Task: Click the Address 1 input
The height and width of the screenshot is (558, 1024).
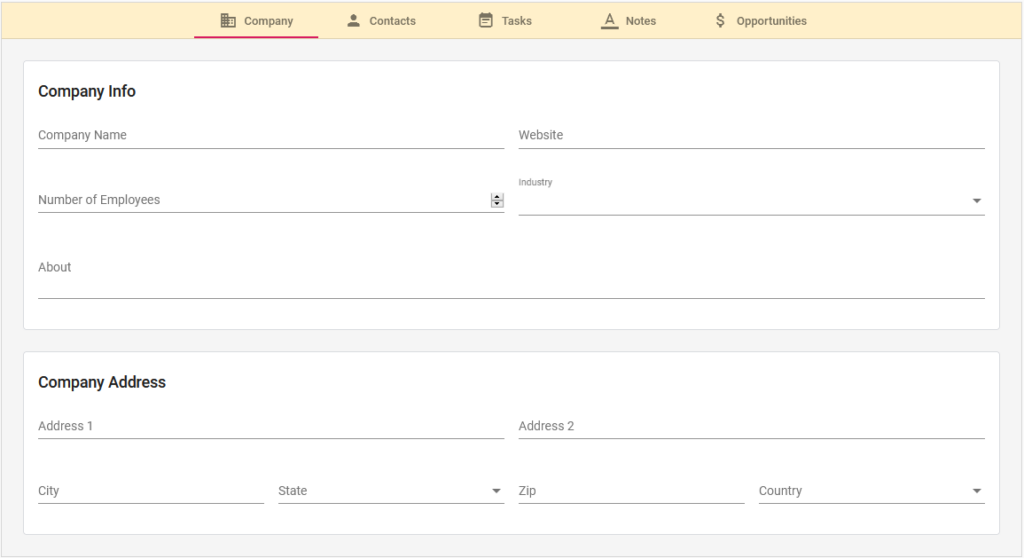Action: click(x=271, y=426)
